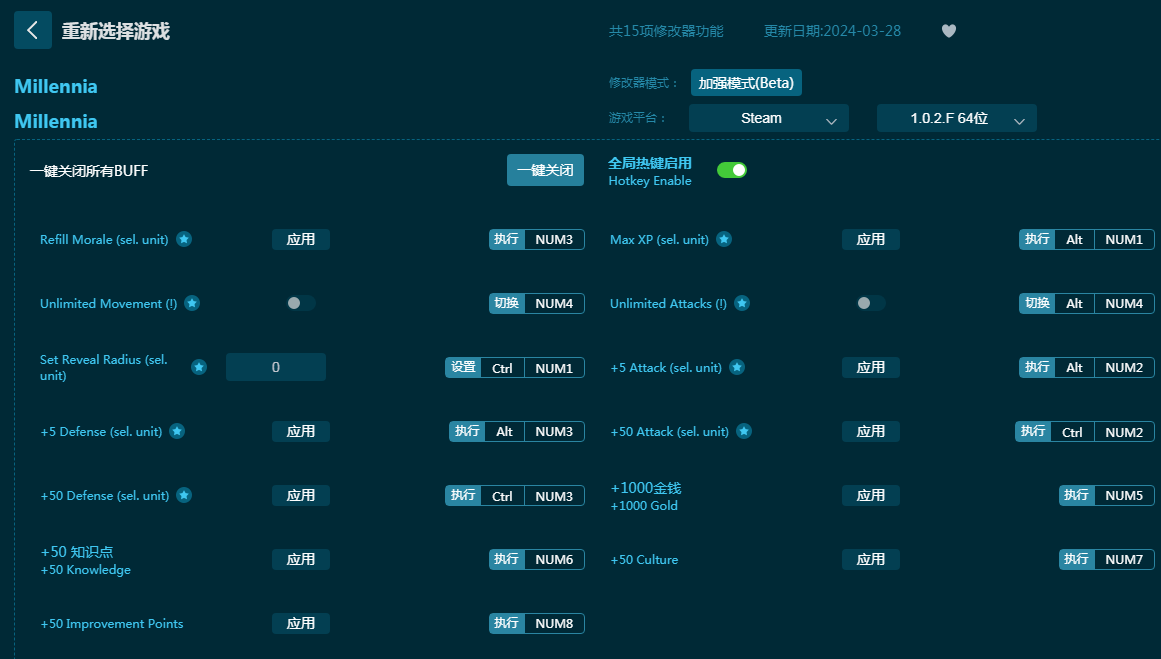The width and height of the screenshot is (1161, 659).
Task: Click 设置 hotkey for Set Reveal Radius
Action: [464, 367]
